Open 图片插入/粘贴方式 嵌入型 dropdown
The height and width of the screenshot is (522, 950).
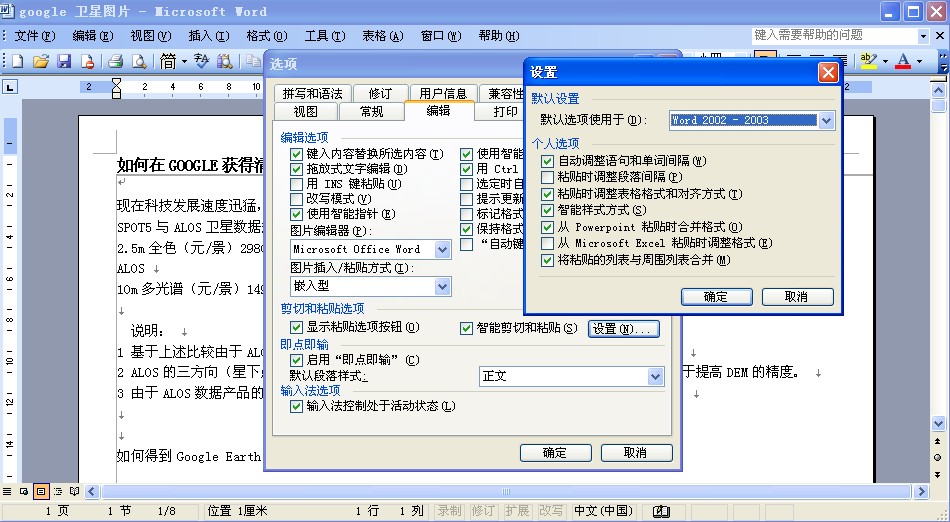click(x=443, y=286)
